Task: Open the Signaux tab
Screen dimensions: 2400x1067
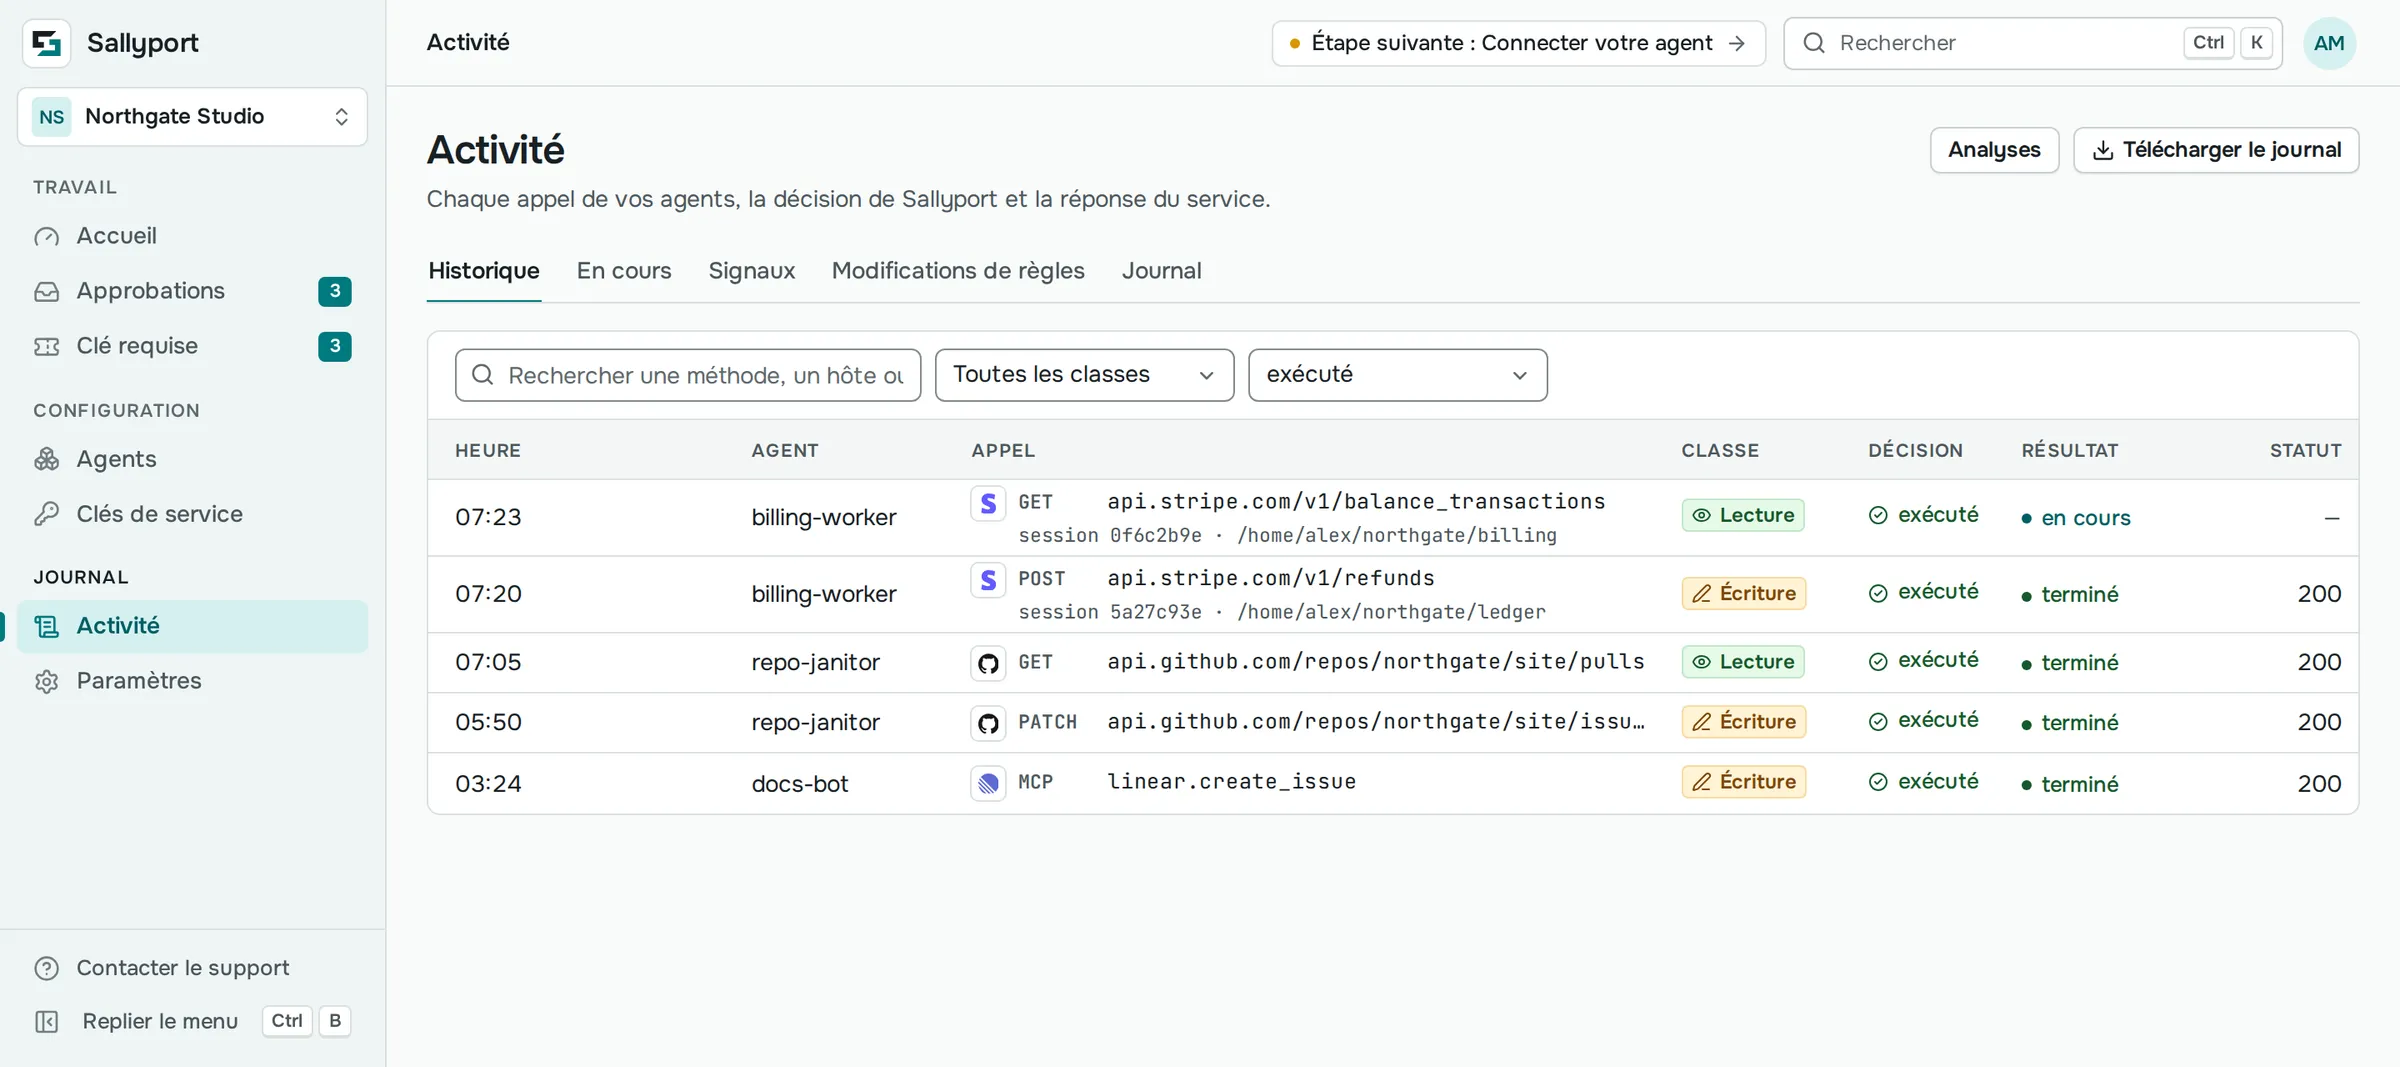Action: [x=752, y=271]
